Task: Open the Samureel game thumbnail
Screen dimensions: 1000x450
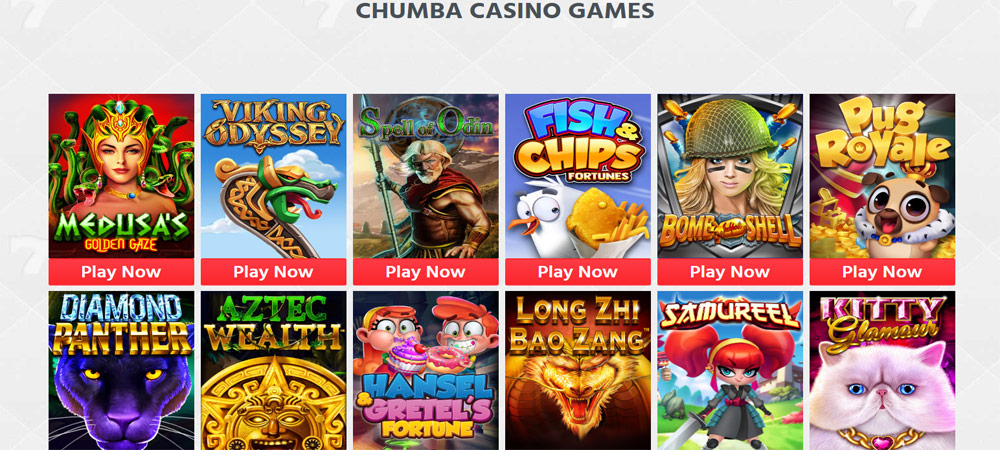Action: click(x=730, y=371)
